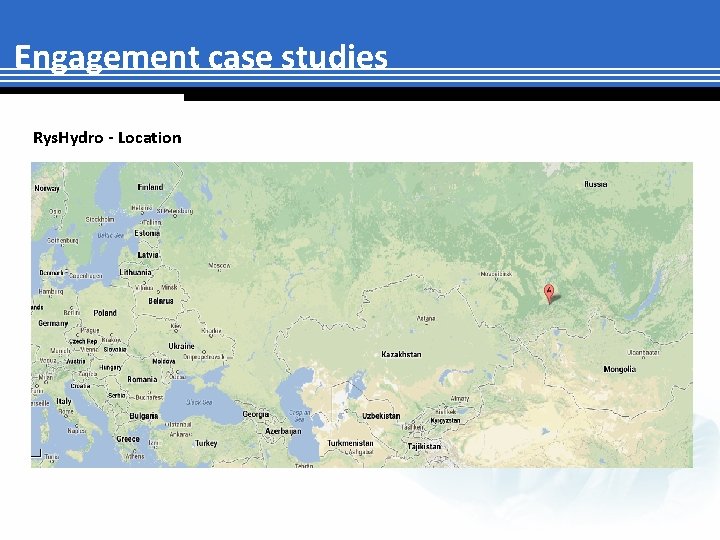The image size is (720, 540).
Task: Click the Azerbaijan country label
Action: (x=283, y=431)
